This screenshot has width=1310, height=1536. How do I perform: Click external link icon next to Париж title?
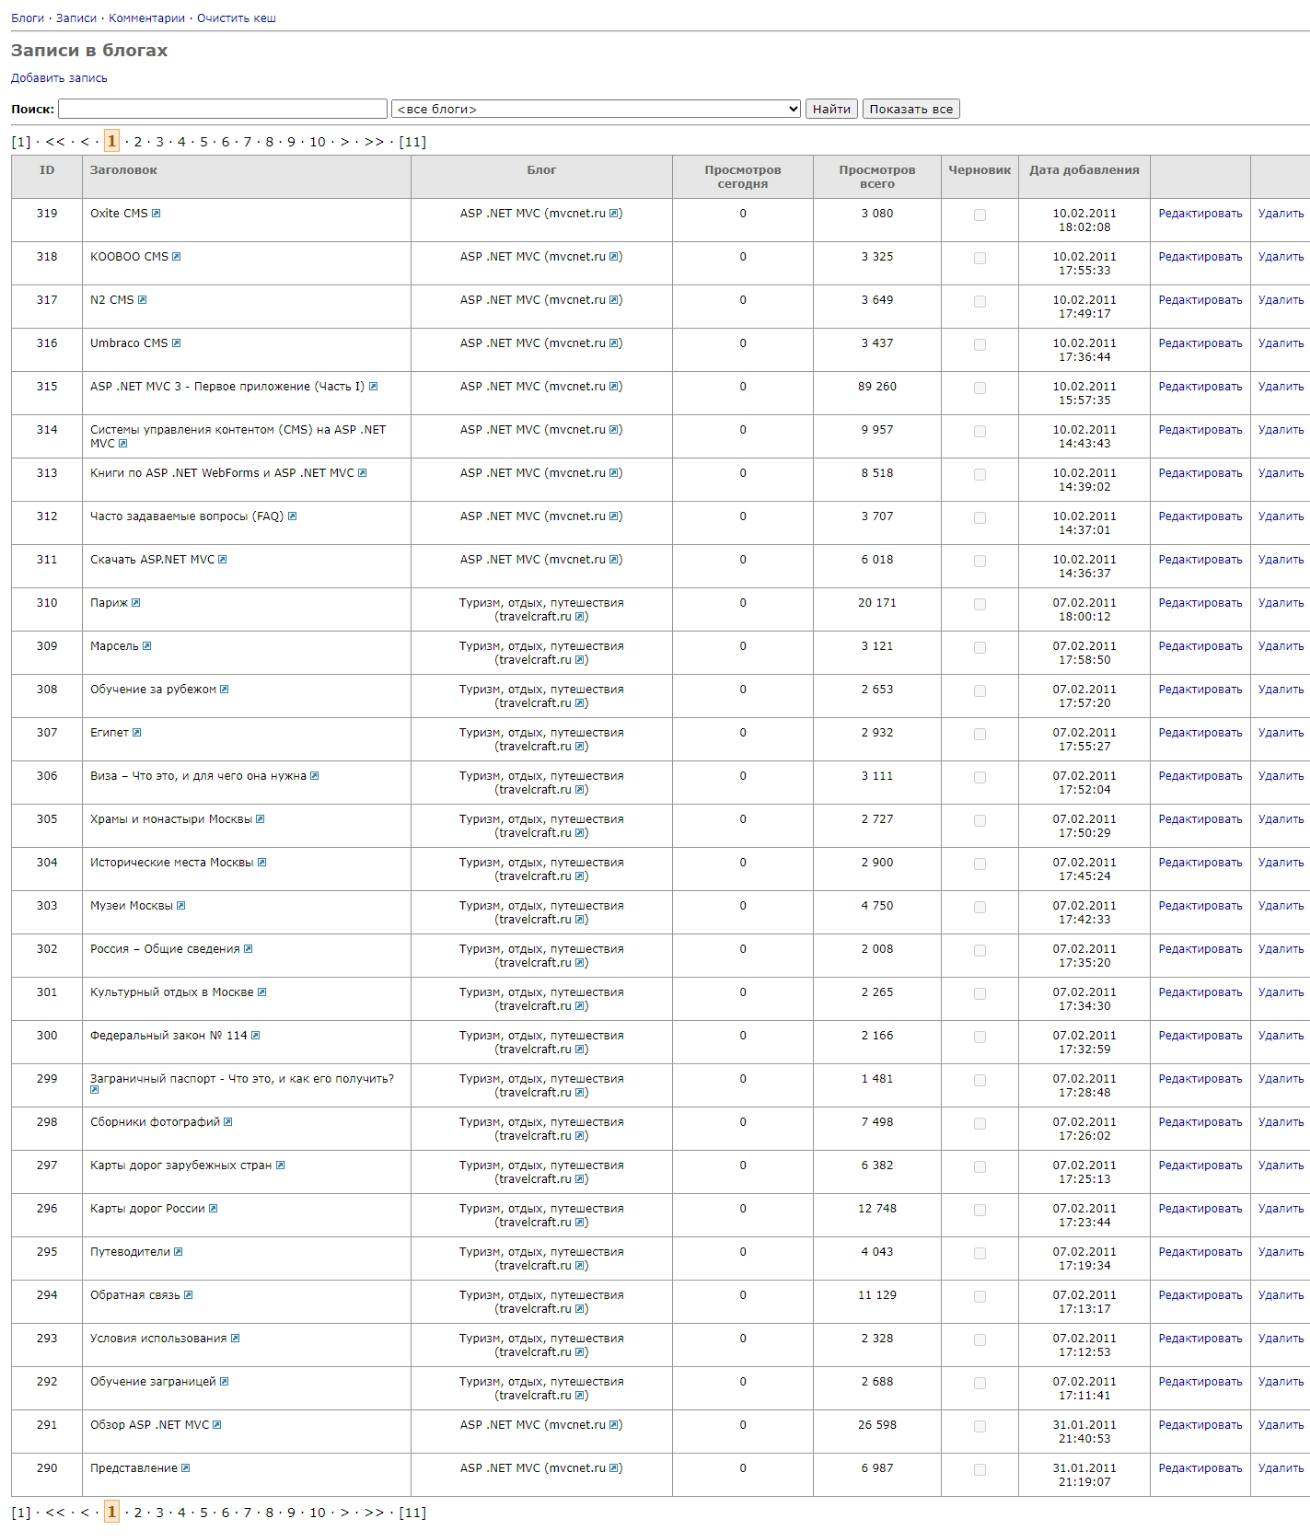click(x=136, y=603)
